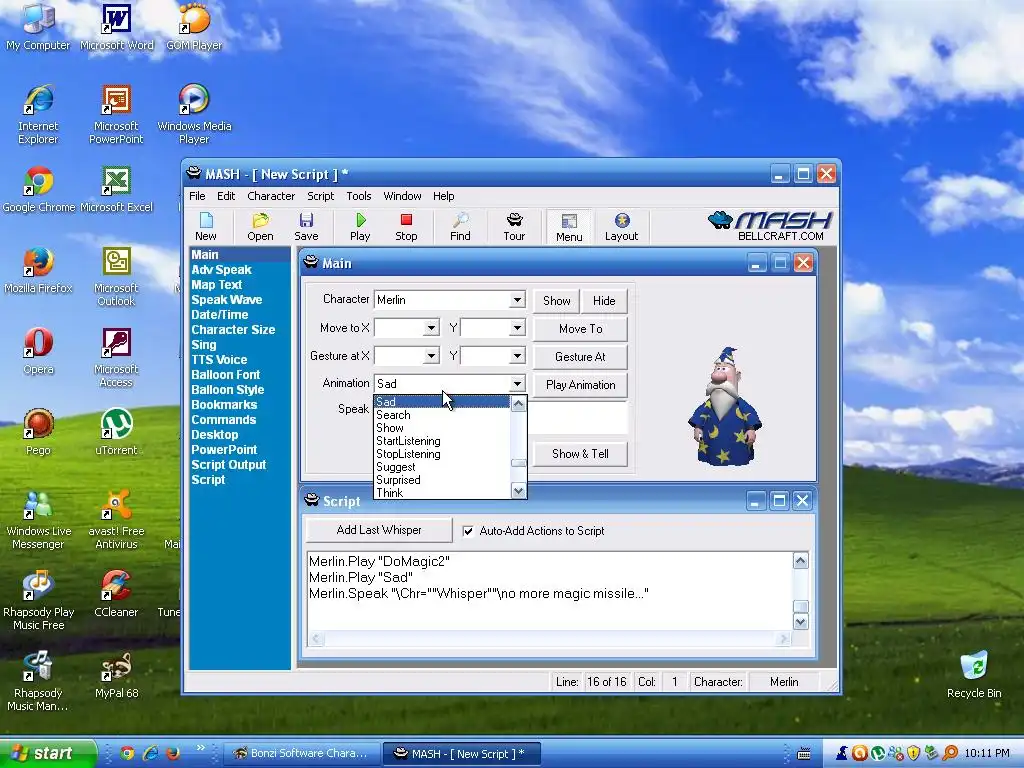Viewport: 1024px width, 768px height.
Task: Expand the Character dropdown showing Merlin
Action: [x=517, y=300]
